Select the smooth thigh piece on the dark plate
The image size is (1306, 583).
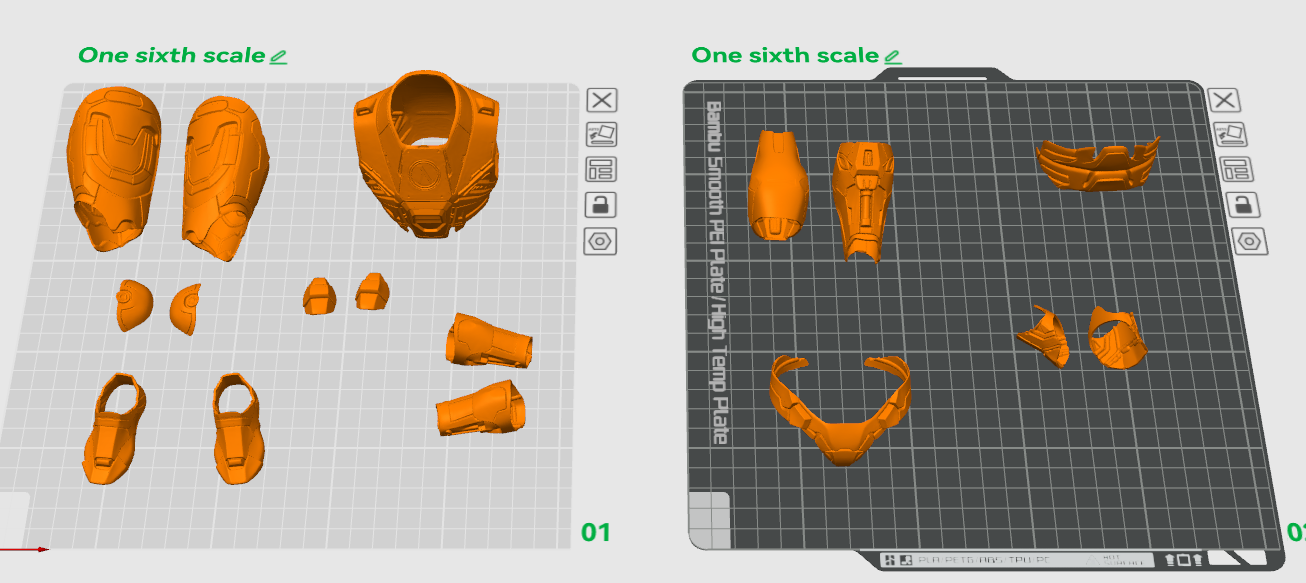point(777,185)
